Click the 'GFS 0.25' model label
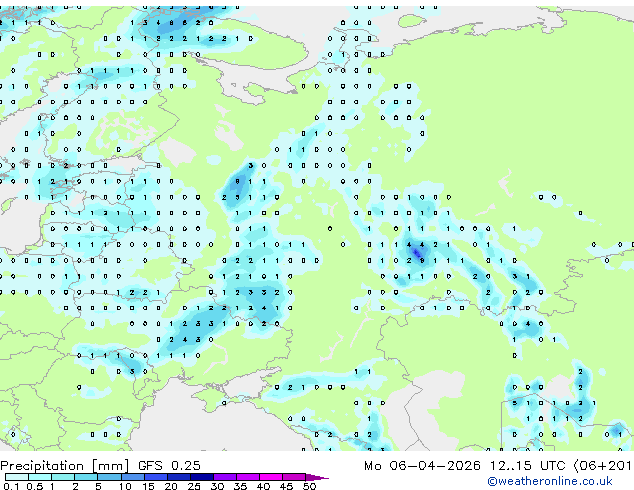The image size is (634, 490). click(x=169, y=465)
